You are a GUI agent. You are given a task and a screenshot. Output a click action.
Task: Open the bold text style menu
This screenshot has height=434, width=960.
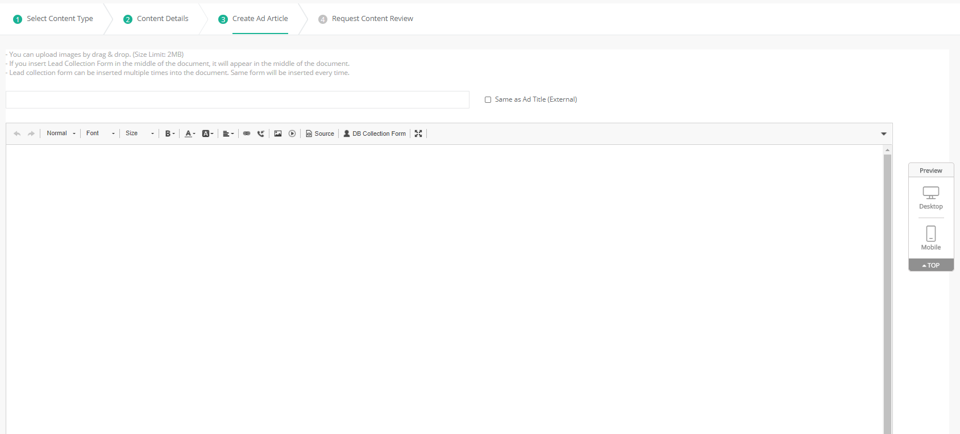coord(170,133)
